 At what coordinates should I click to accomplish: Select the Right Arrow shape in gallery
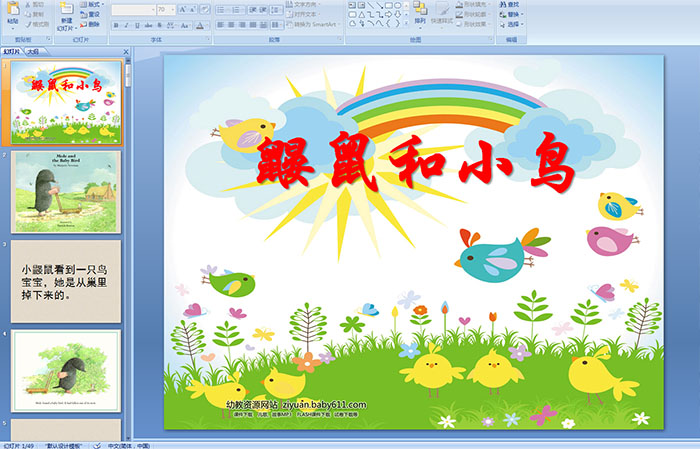click(388, 15)
